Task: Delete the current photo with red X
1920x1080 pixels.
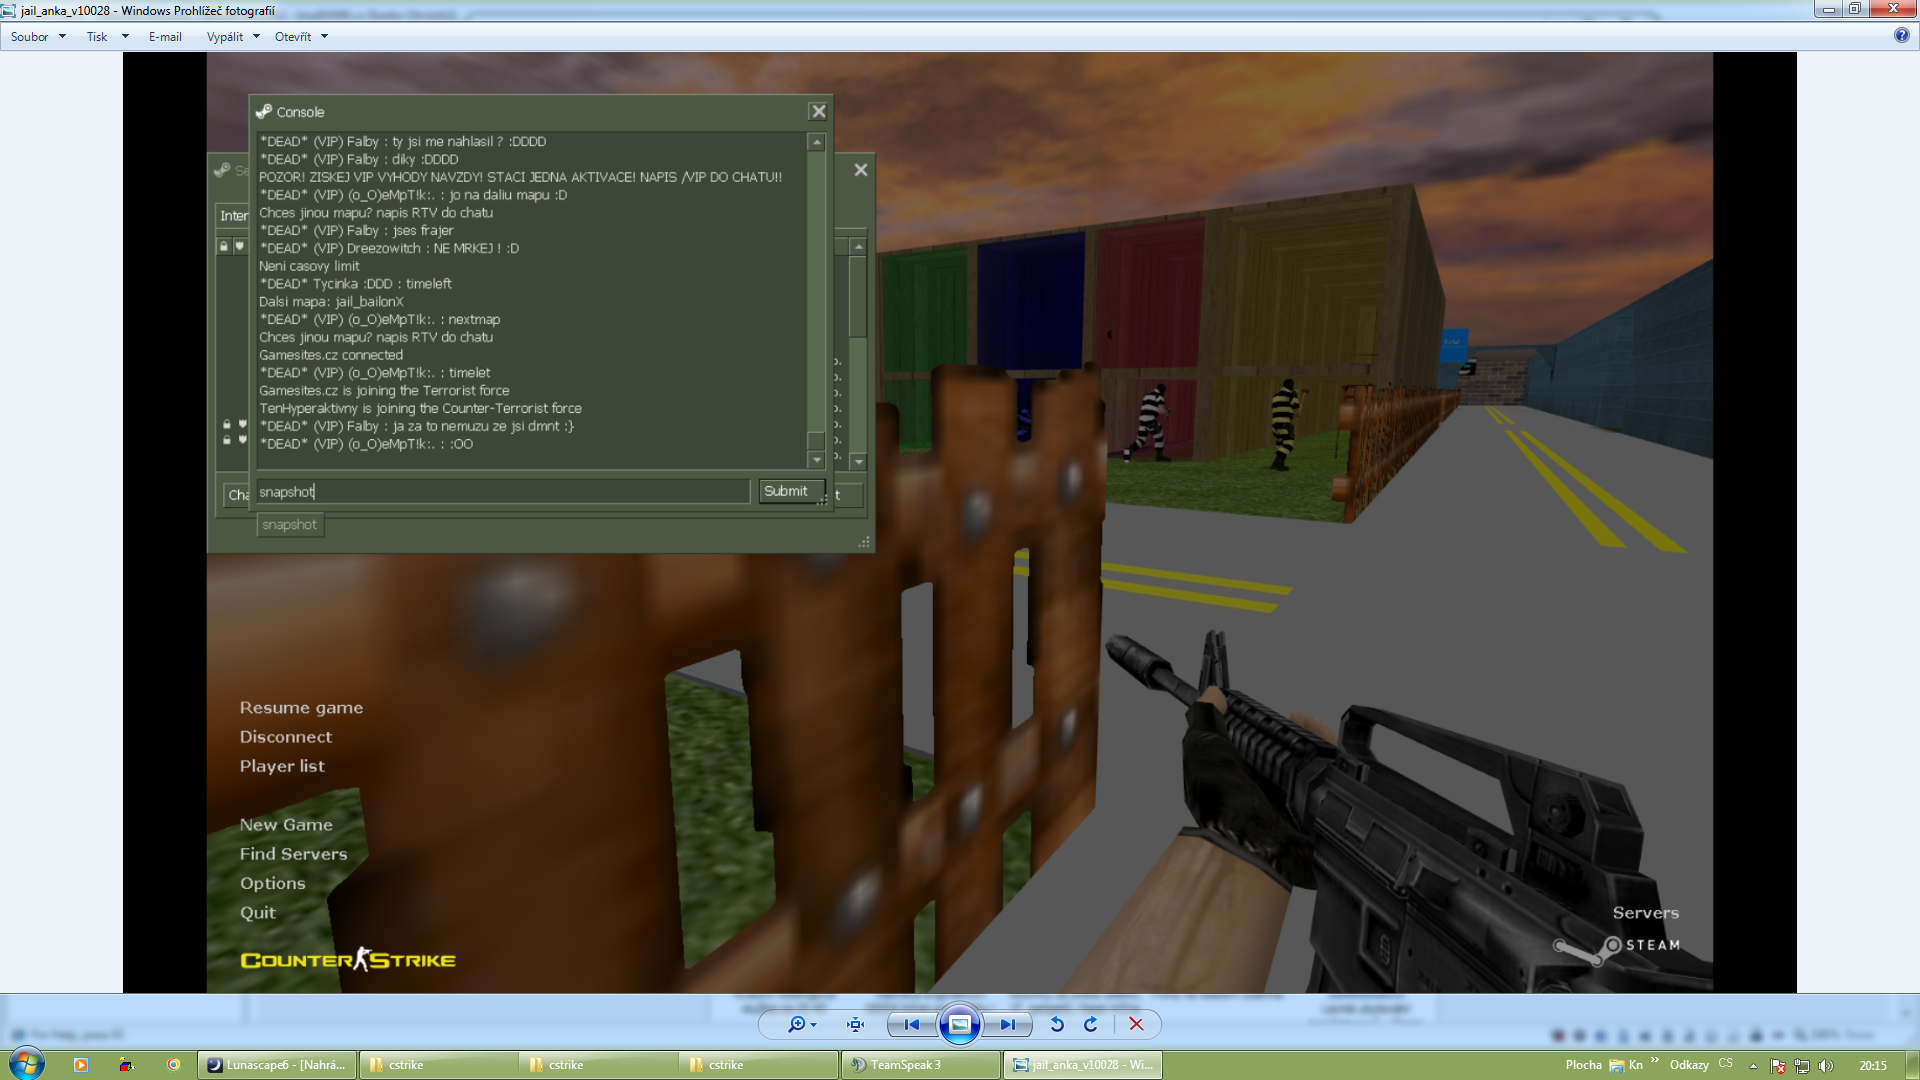Action: point(1136,1024)
